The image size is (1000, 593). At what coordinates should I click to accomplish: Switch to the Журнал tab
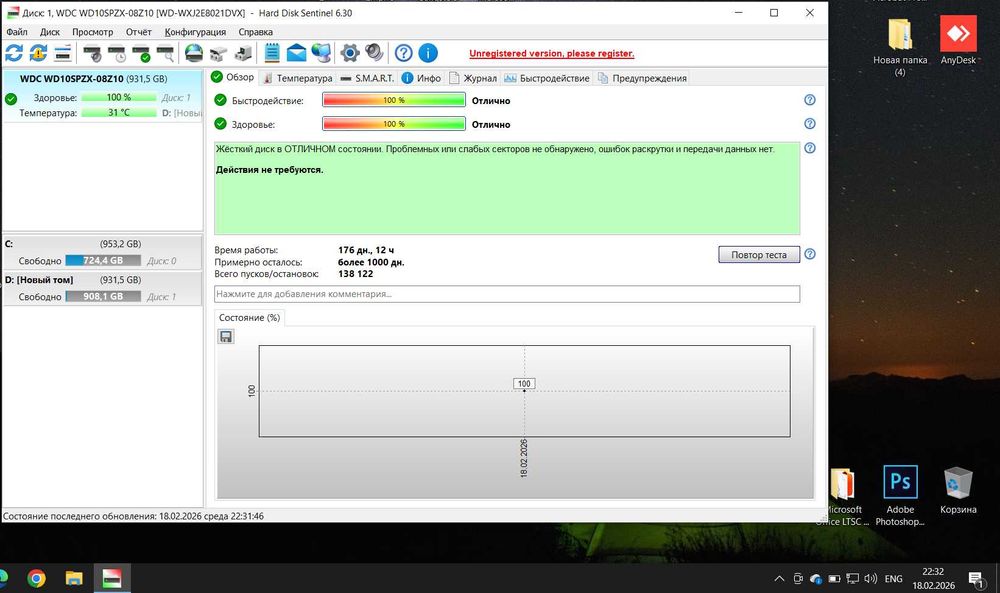point(473,78)
